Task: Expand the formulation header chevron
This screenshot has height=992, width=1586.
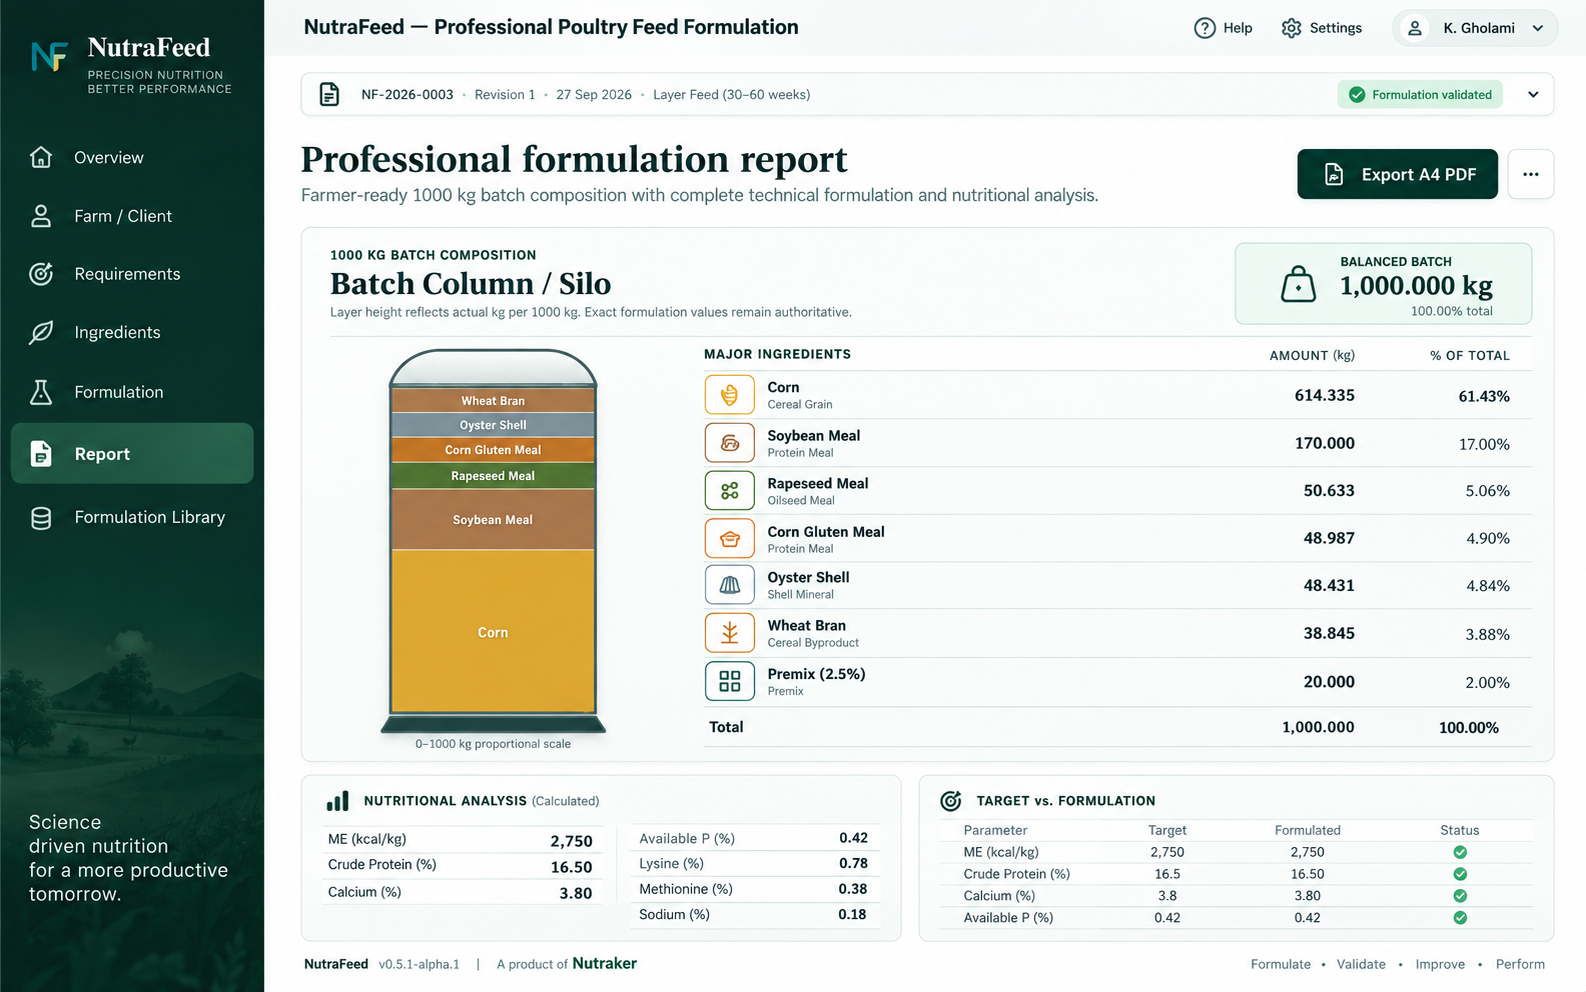Action: coord(1533,95)
